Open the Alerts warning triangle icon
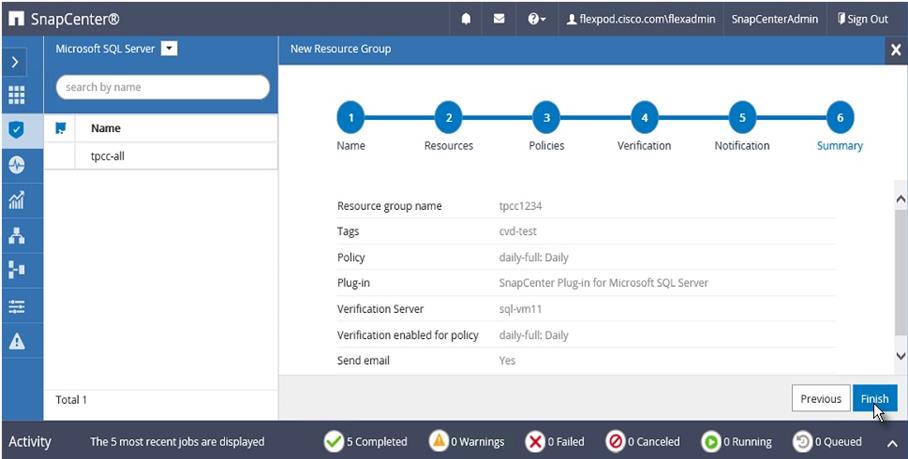Image resolution: width=908 pixels, height=459 pixels. click(x=17, y=342)
